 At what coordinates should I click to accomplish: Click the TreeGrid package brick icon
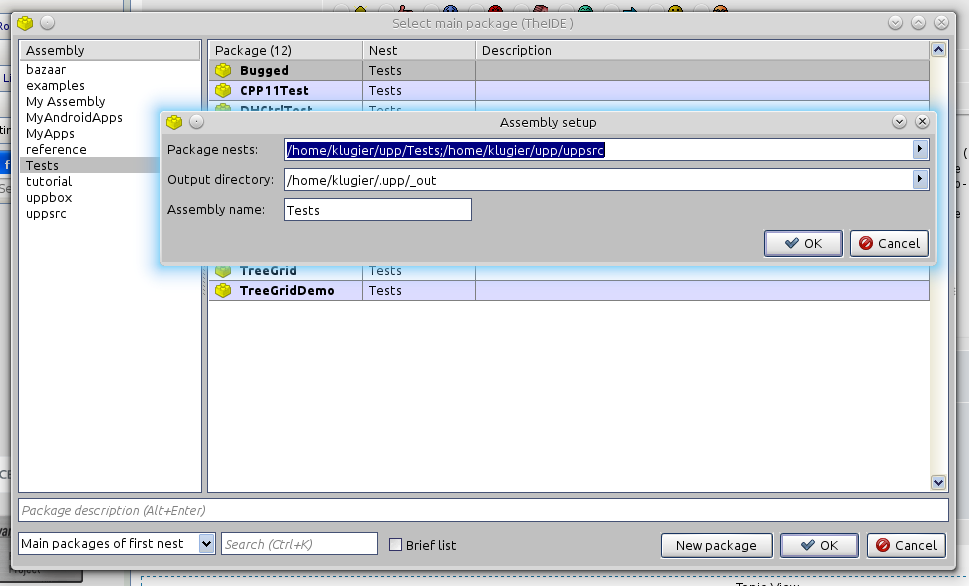point(223,271)
